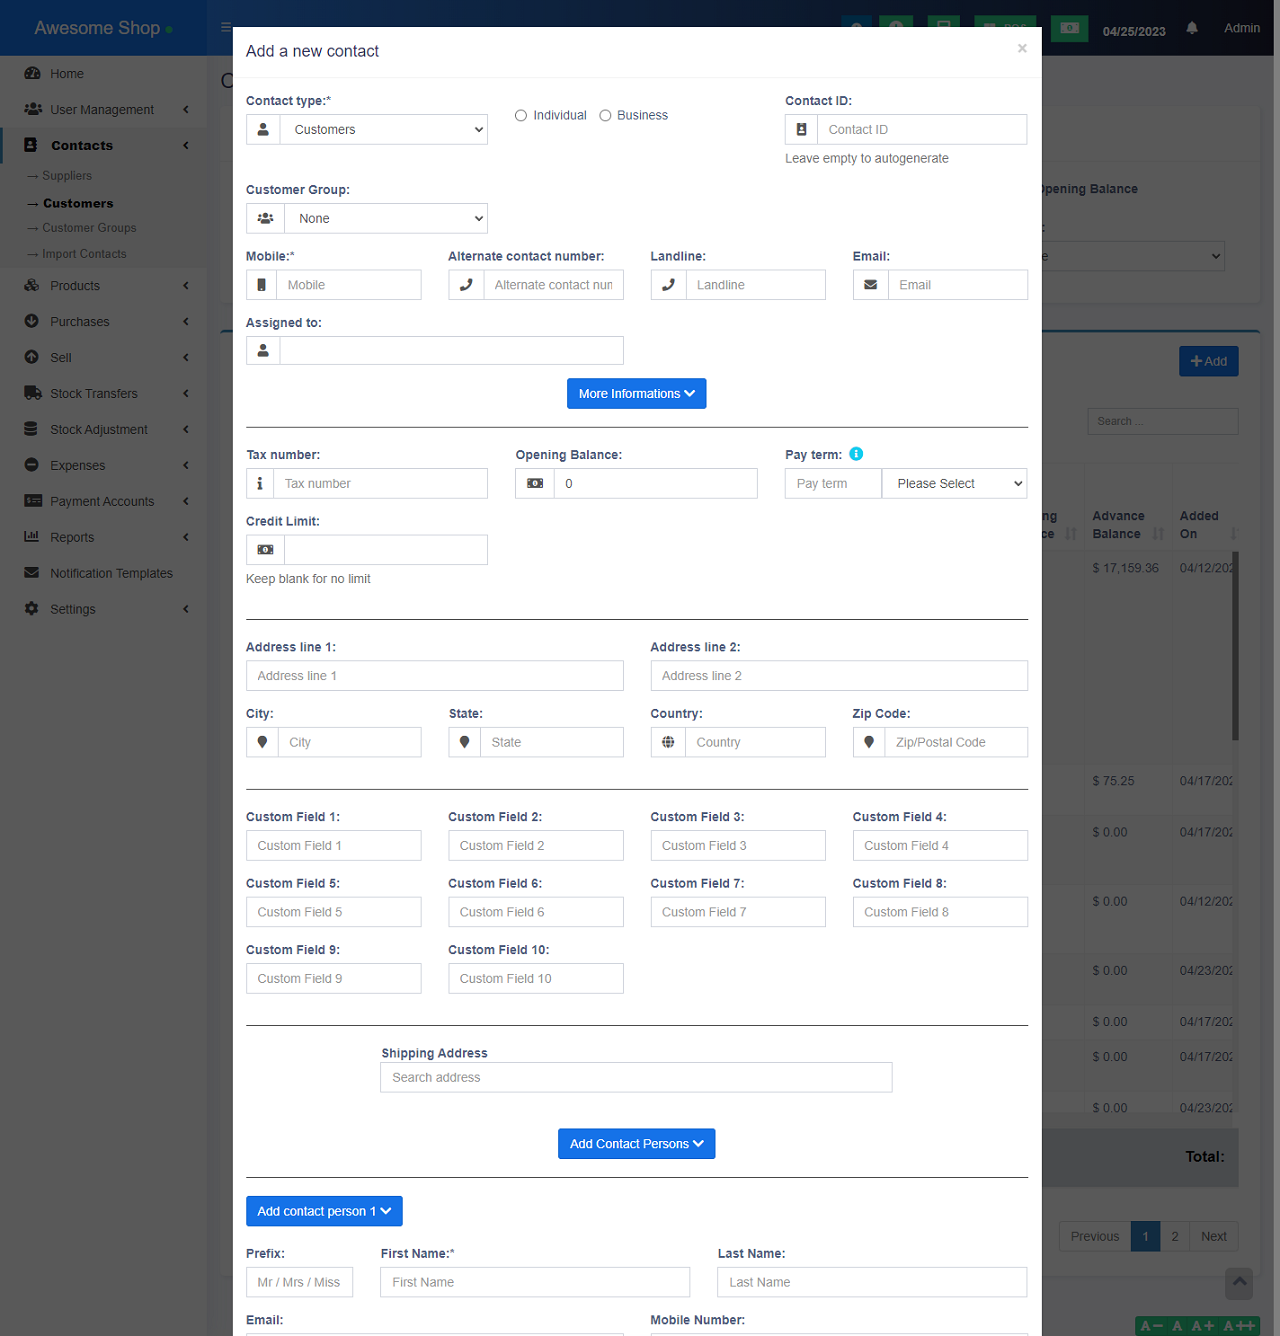This screenshot has height=1336, width=1280.
Task: Open the Pay term Please Select dropdown
Action: pos(954,484)
